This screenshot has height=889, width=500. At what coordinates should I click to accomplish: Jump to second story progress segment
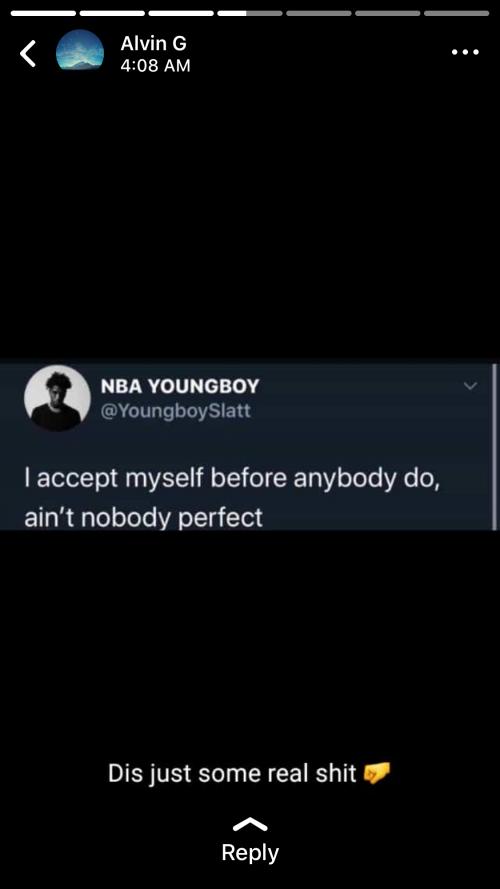point(112,13)
